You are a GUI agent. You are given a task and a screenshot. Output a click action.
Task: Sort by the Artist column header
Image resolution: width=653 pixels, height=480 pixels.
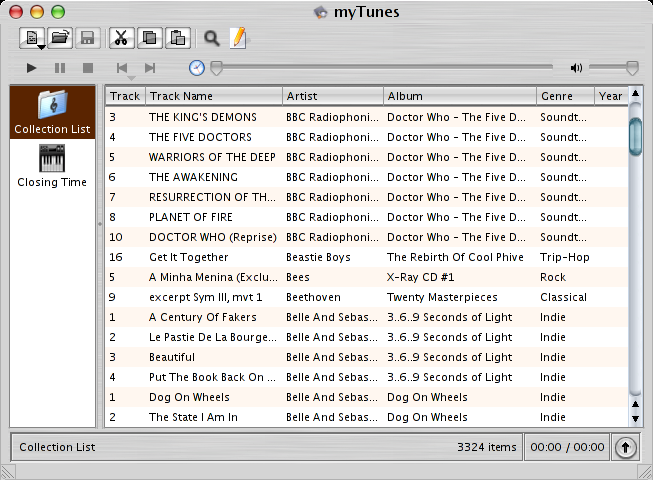tap(333, 96)
